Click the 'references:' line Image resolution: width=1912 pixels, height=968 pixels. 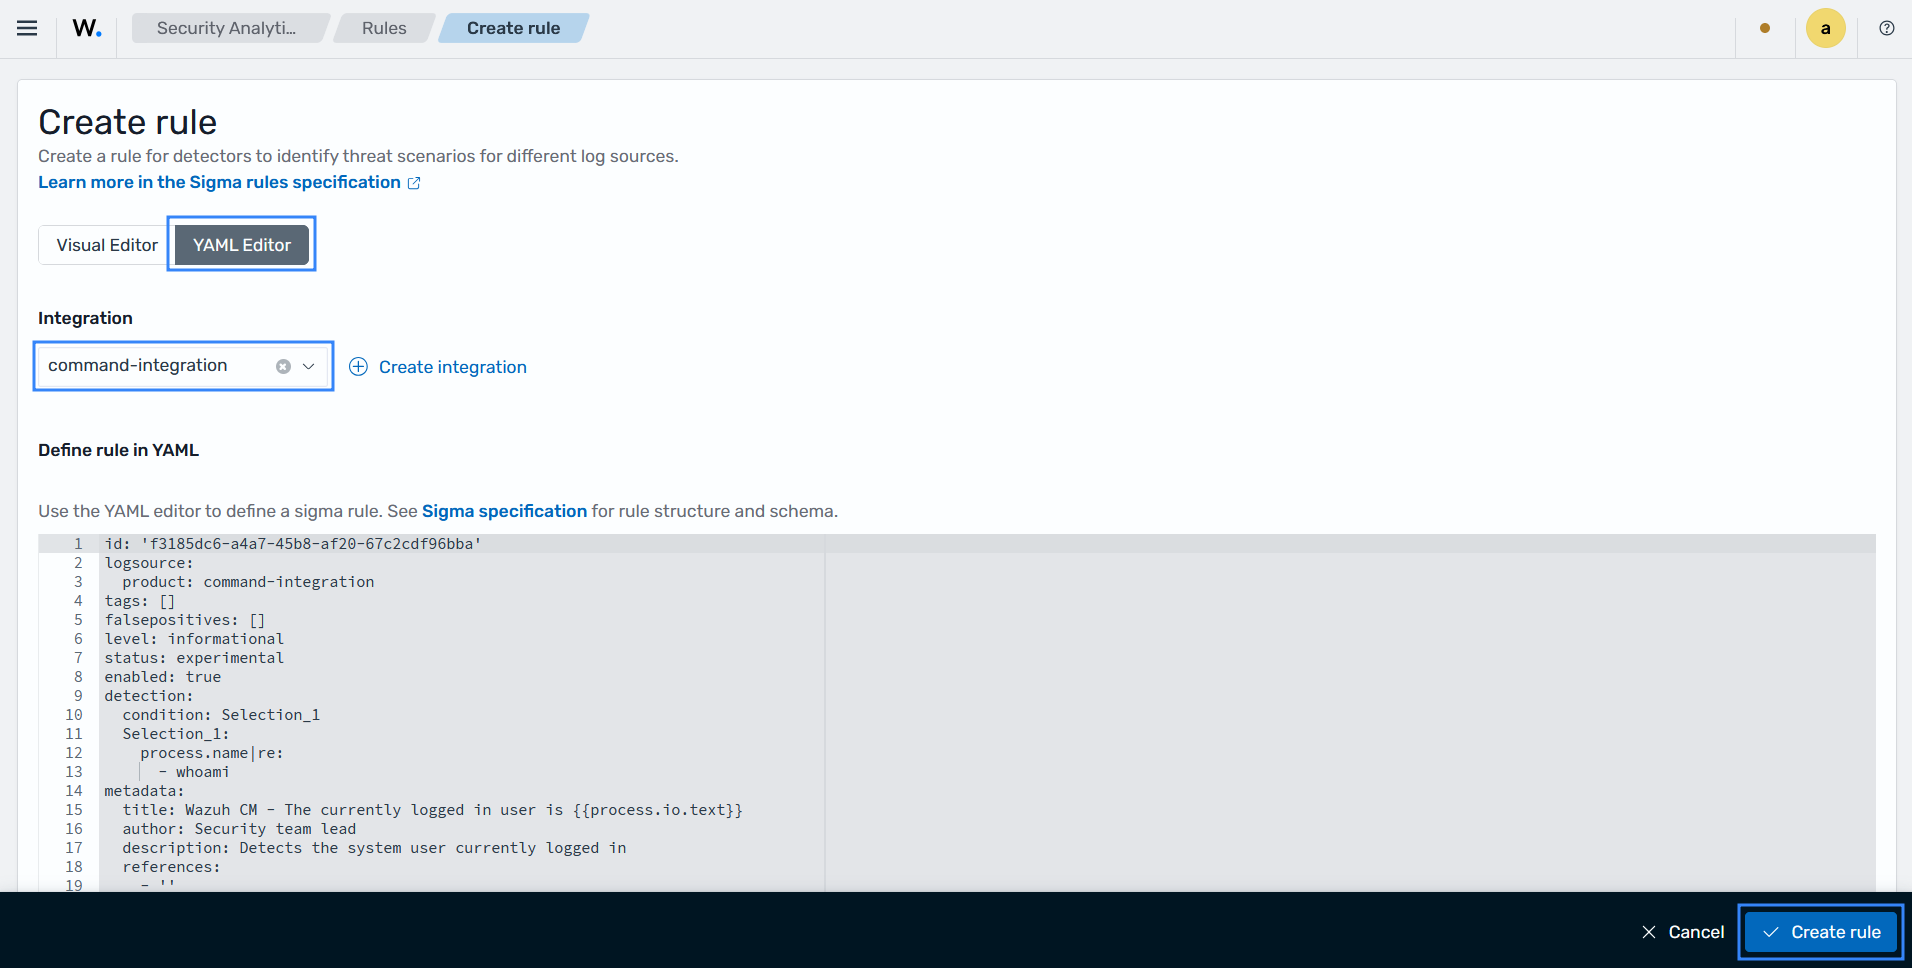click(172, 867)
